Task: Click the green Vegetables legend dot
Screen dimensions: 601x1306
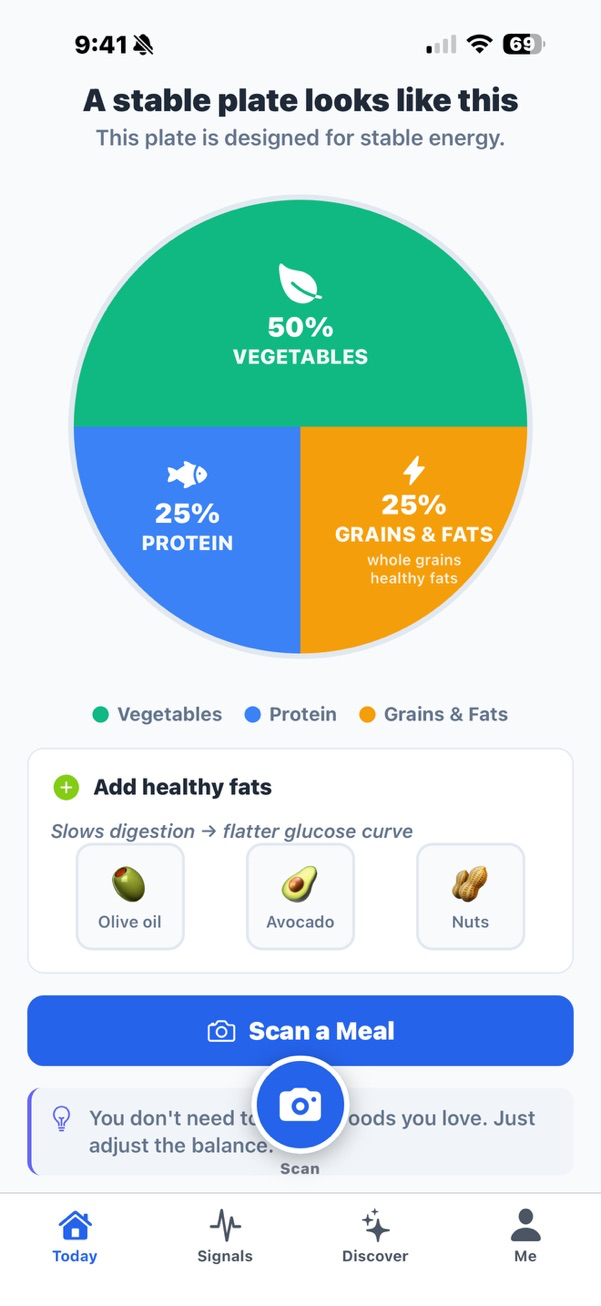Action: click(100, 715)
